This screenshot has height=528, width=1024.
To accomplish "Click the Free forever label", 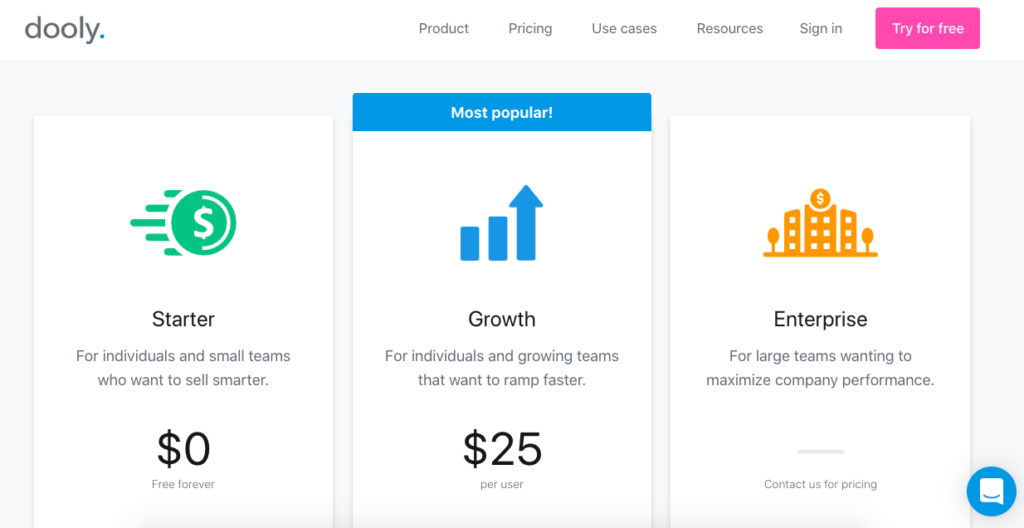I will coord(183,484).
